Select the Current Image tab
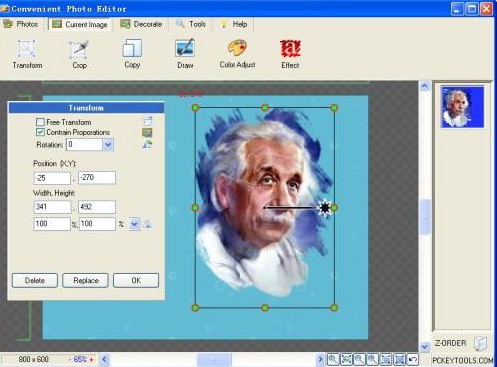 pos(80,24)
